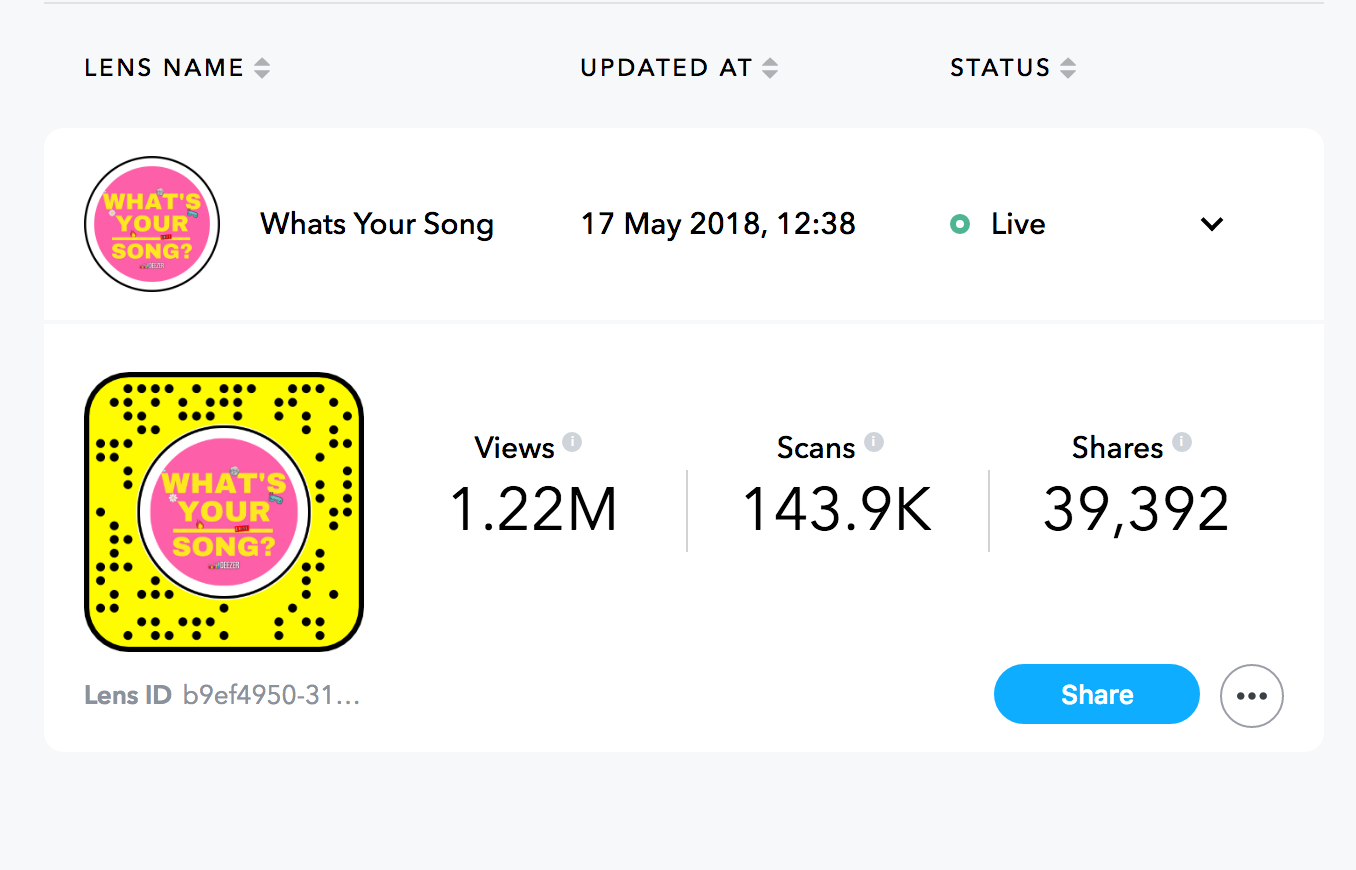Screen dimensions: 1356x870
Task: Click the Shares info icon
Action: (1182, 442)
